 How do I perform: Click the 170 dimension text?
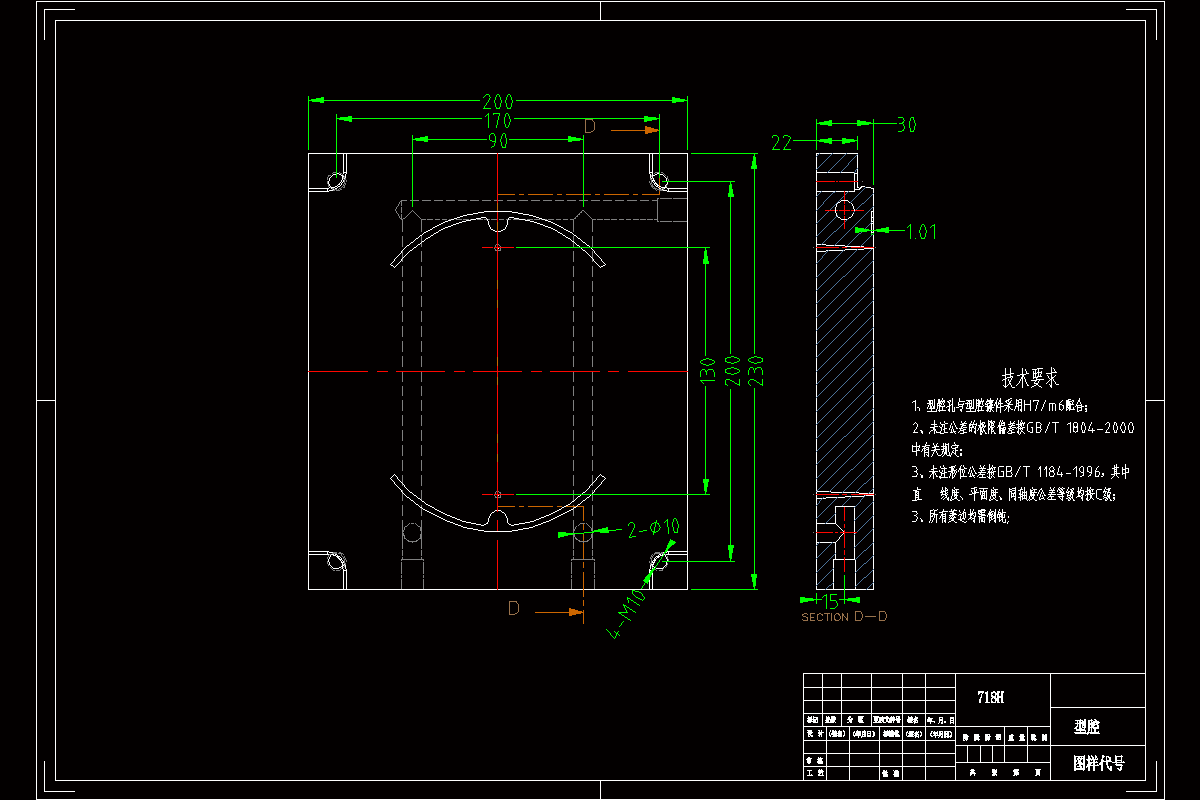498,121
